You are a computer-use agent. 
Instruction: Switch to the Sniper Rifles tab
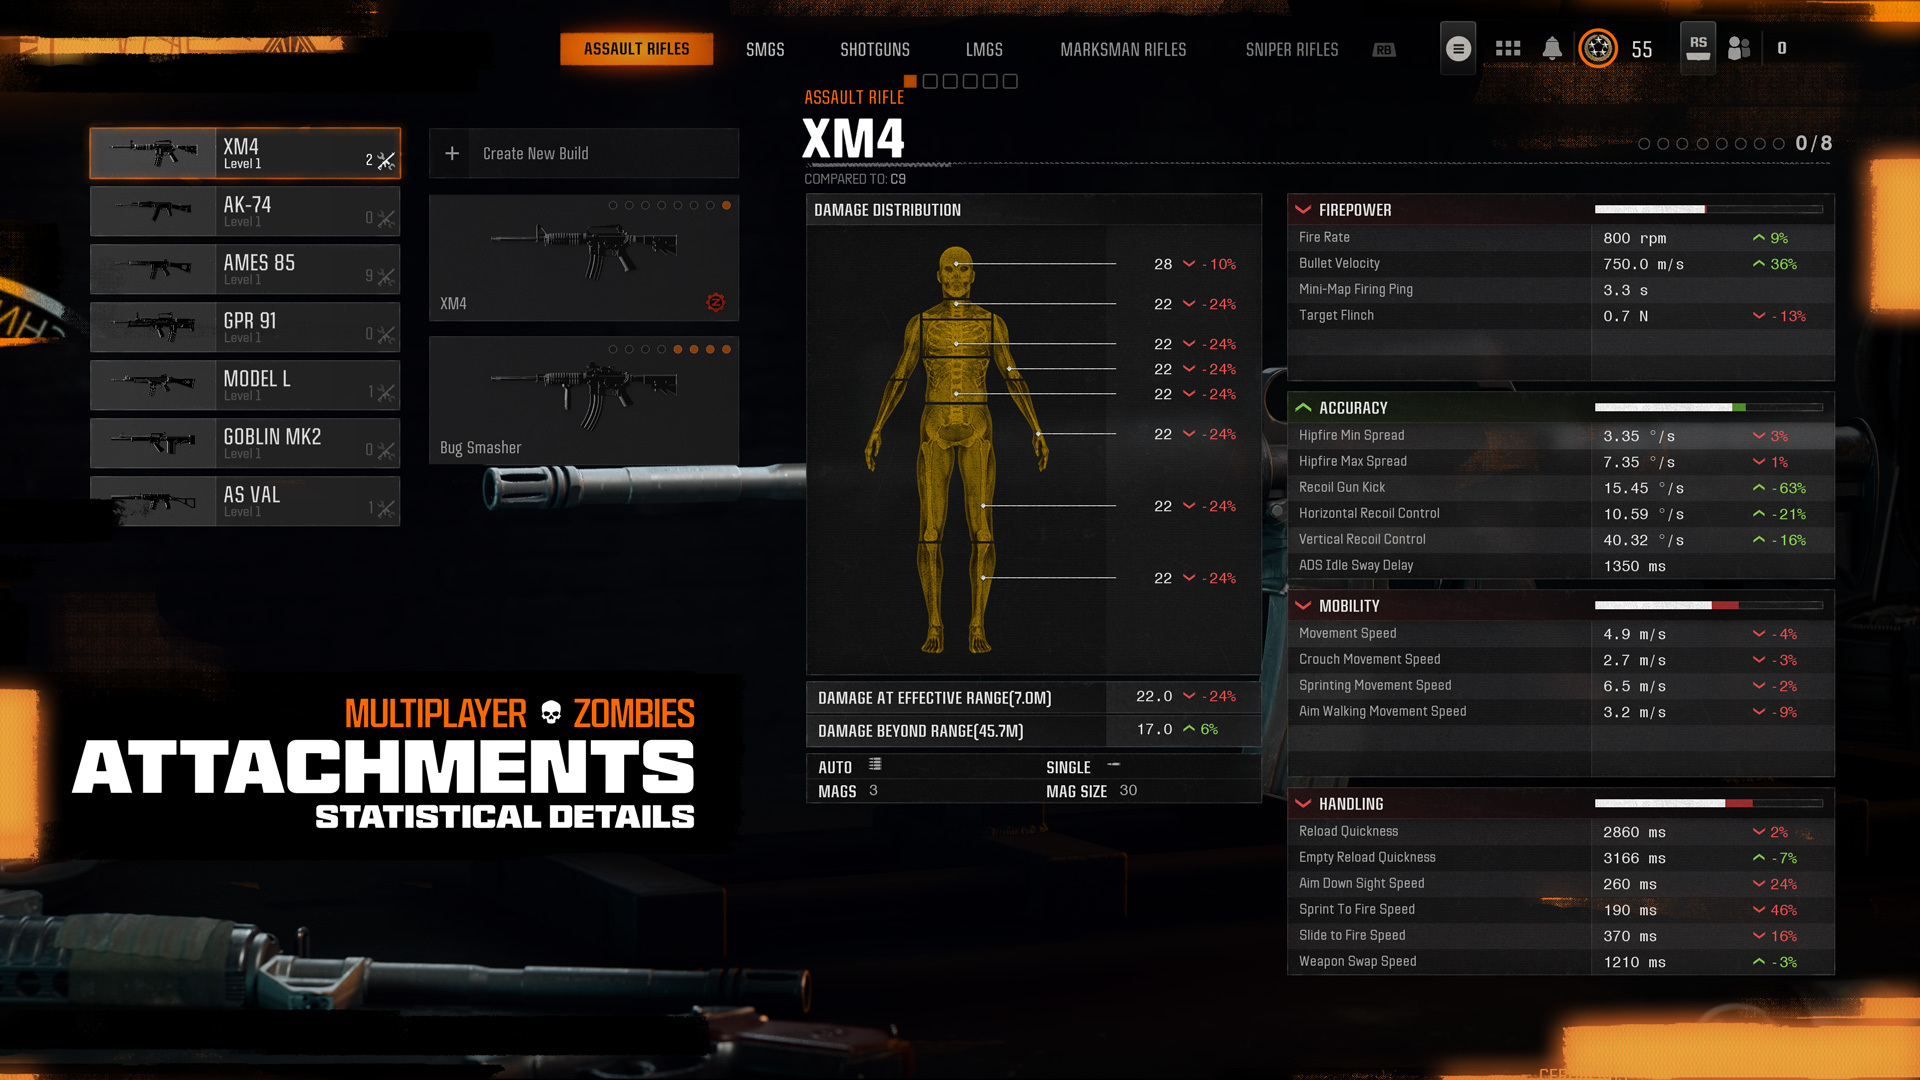click(x=1291, y=50)
